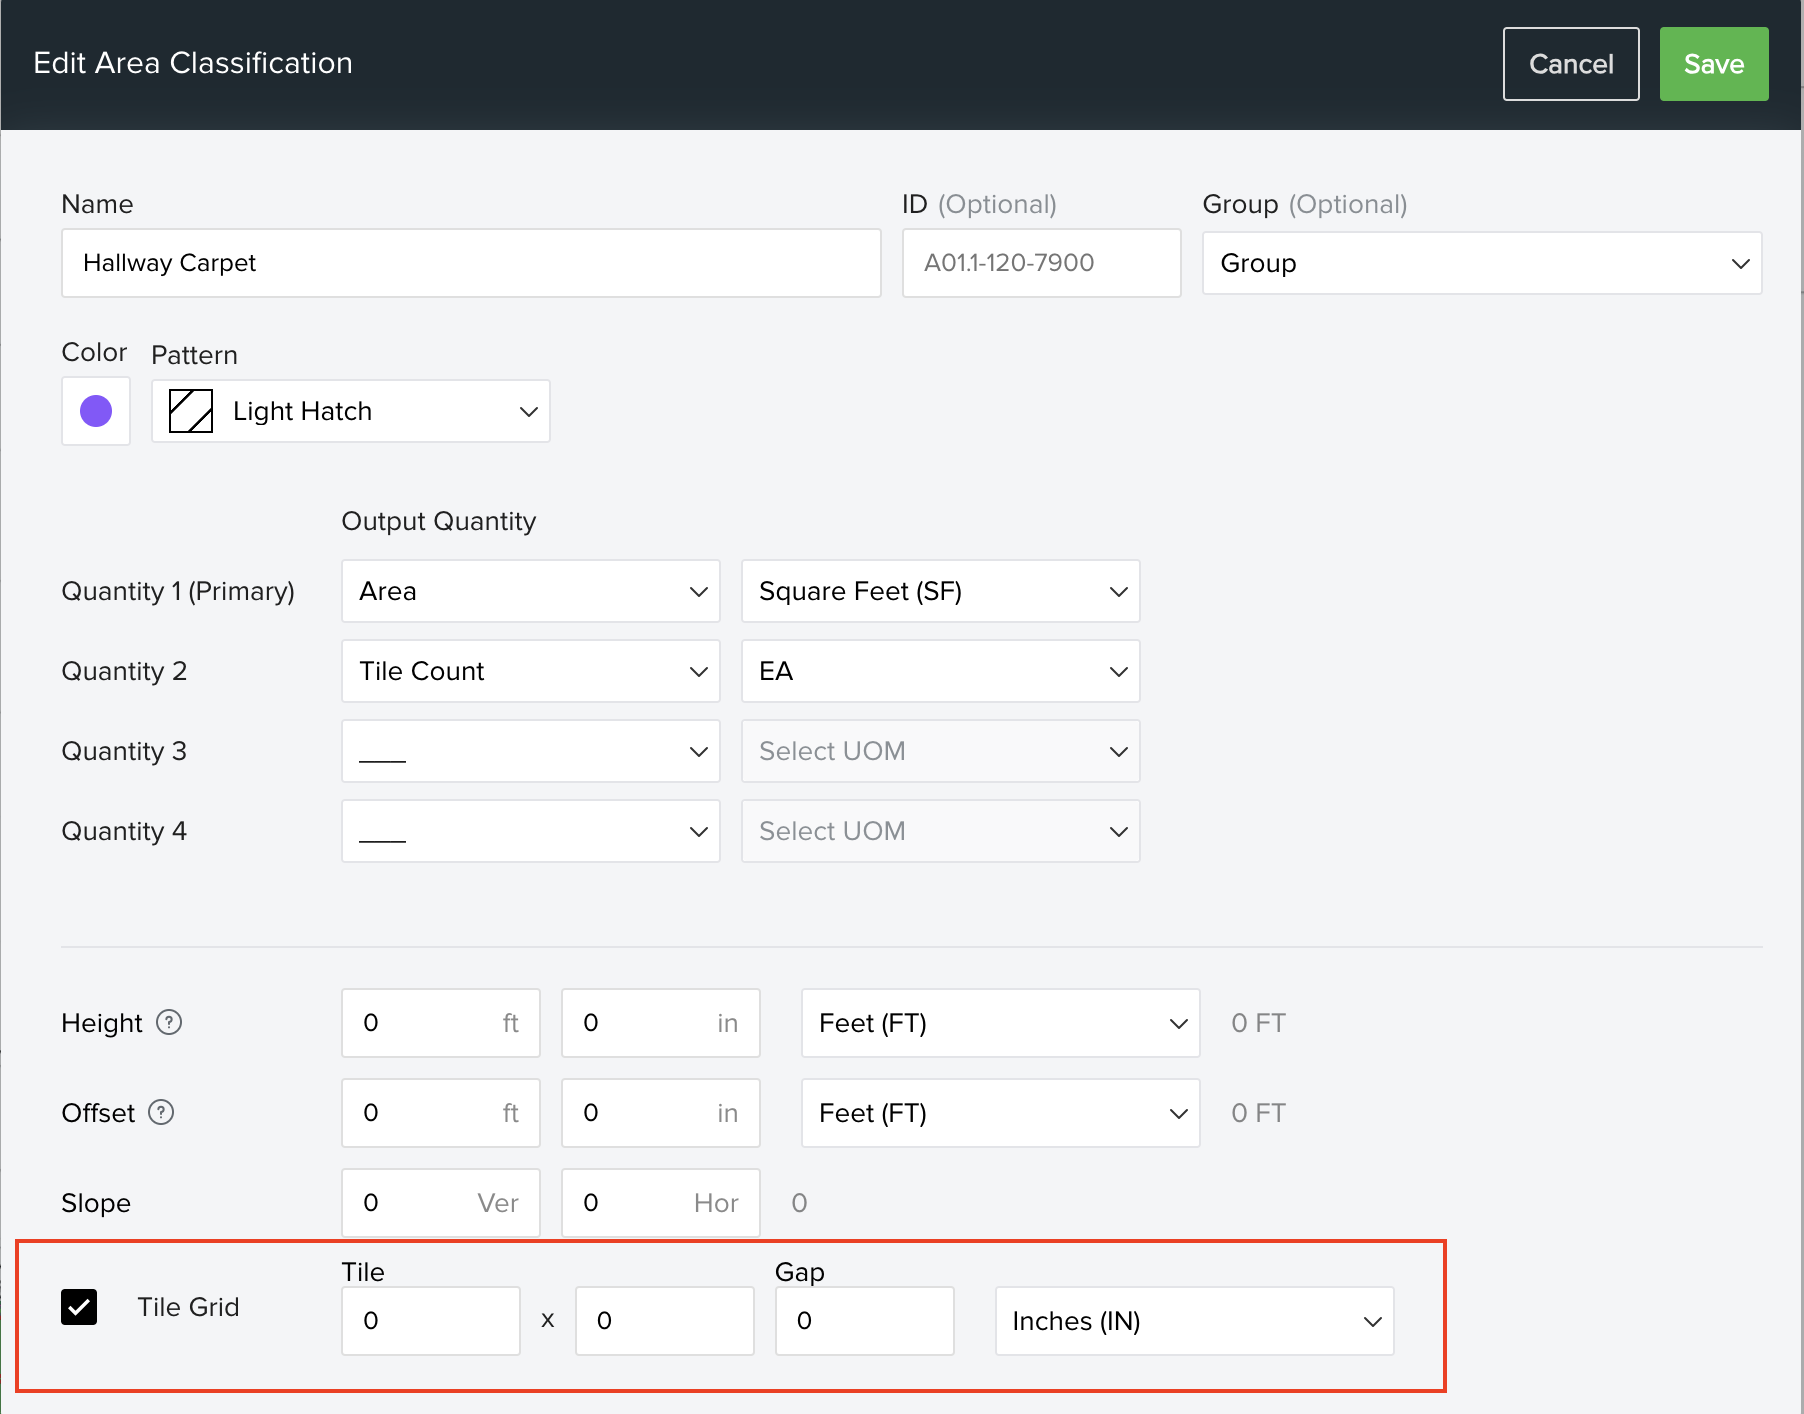Click the Height help question mark icon

tap(170, 1022)
